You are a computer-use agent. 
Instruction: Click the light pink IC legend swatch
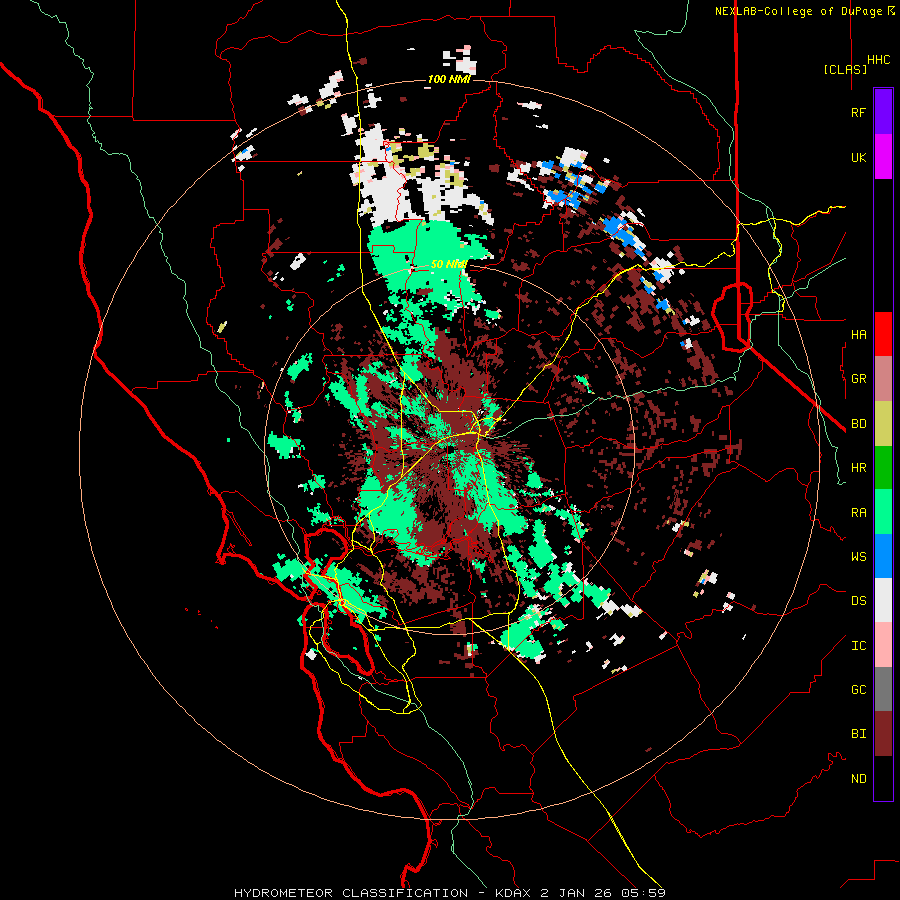pyautogui.click(x=883, y=645)
